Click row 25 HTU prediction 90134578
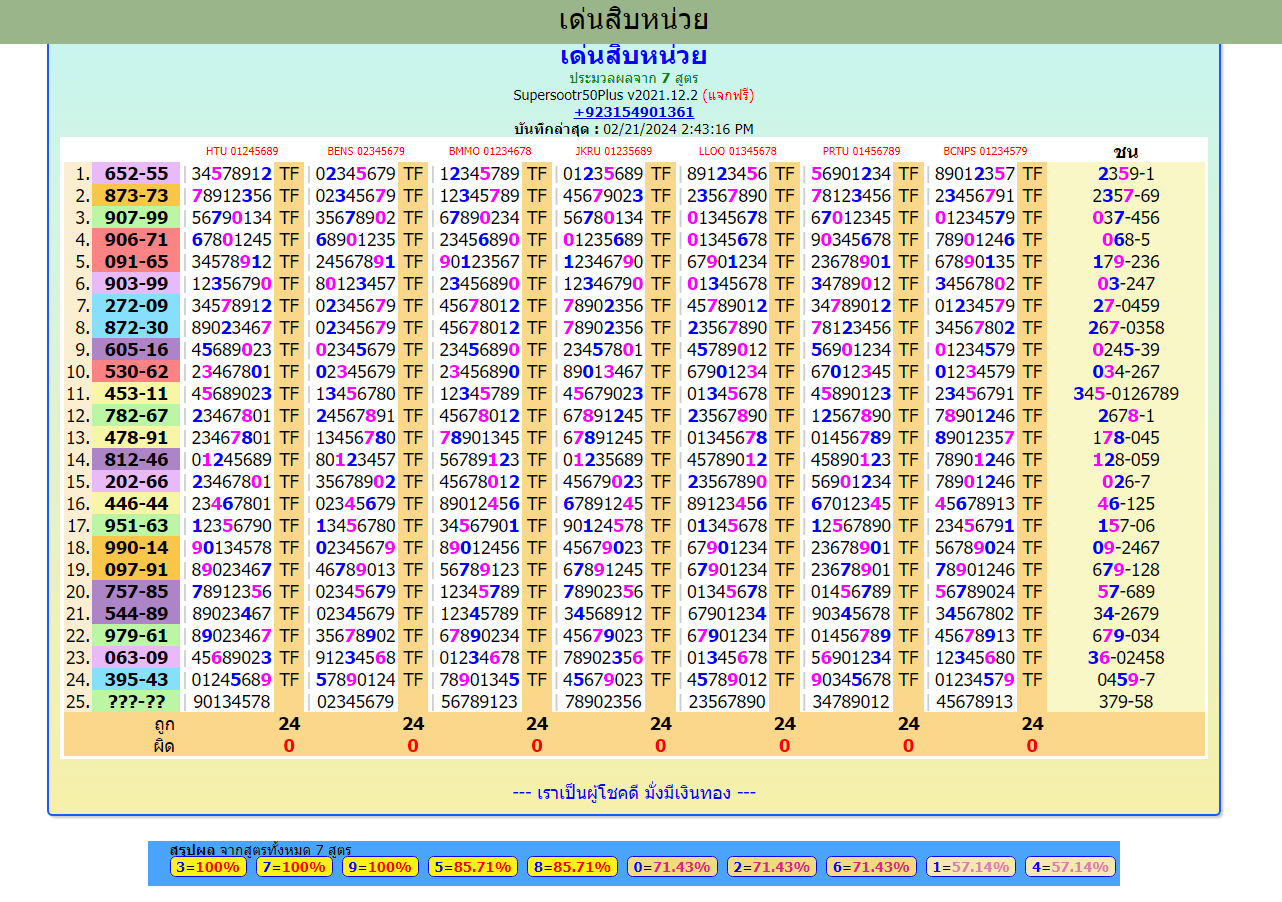The image size is (1282, 902). tap(231, 701)
